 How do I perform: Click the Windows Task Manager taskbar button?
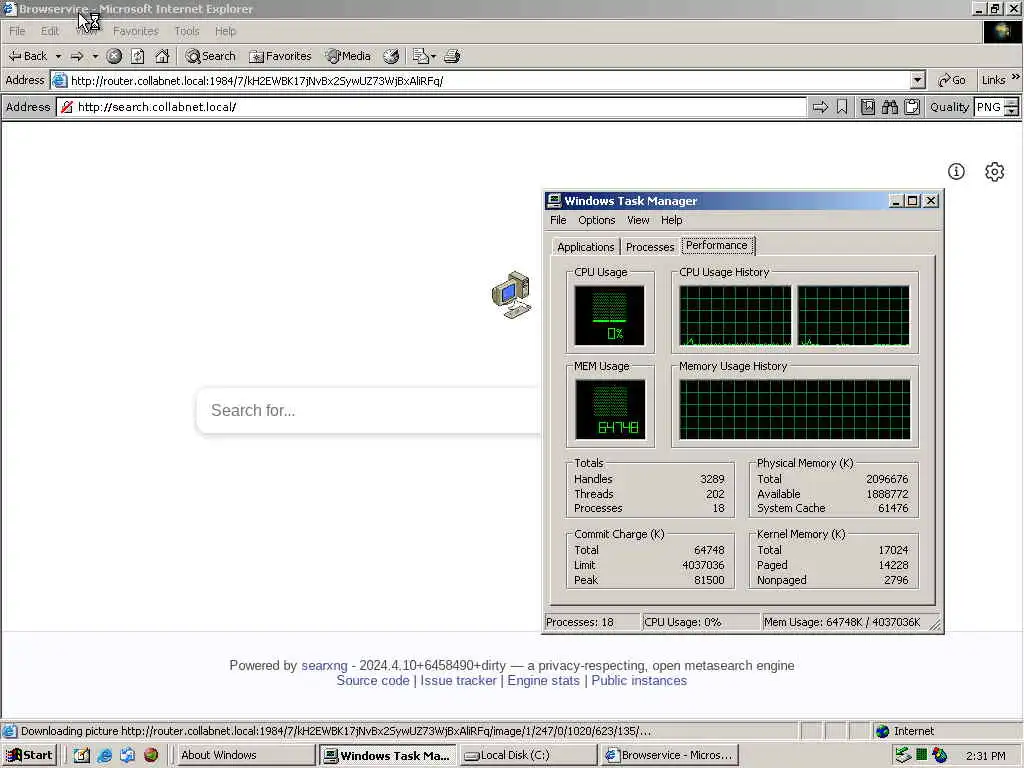click(387, 755)
